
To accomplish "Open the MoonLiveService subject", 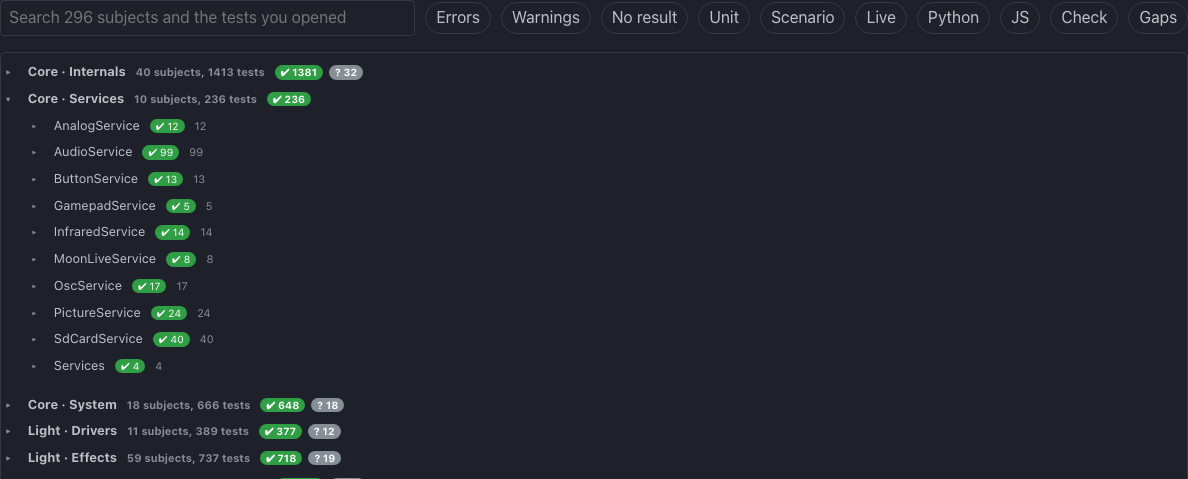I will (x=105, y=258).
